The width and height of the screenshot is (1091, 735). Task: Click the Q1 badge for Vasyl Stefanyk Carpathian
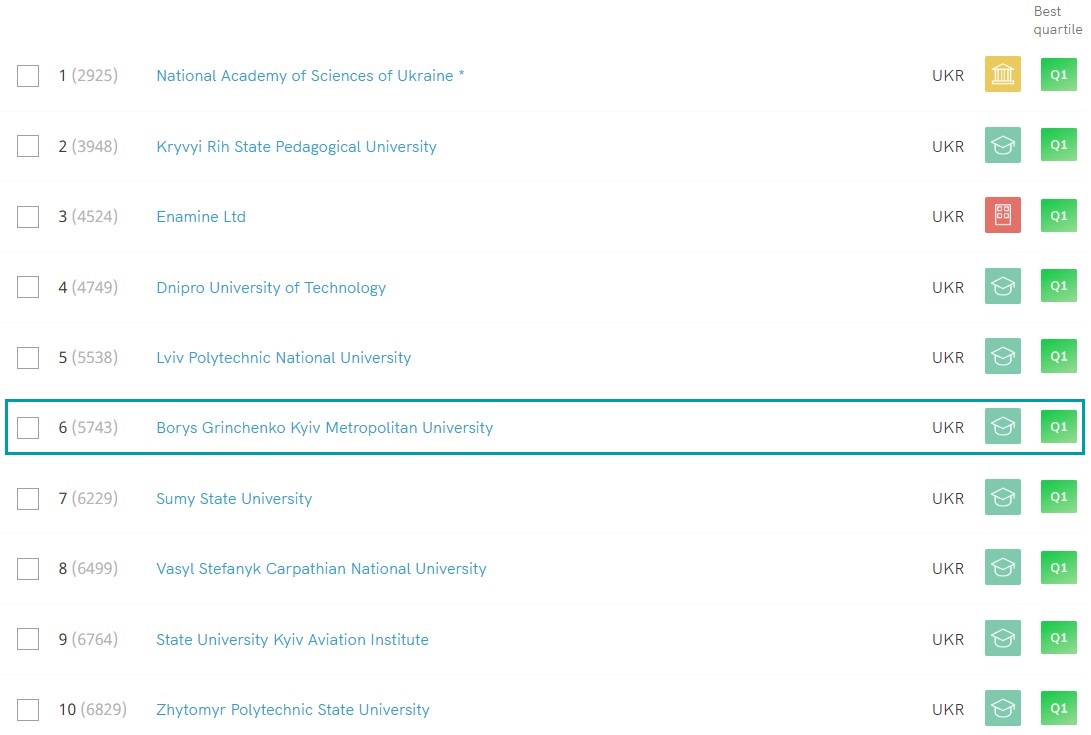(1058, 568)
